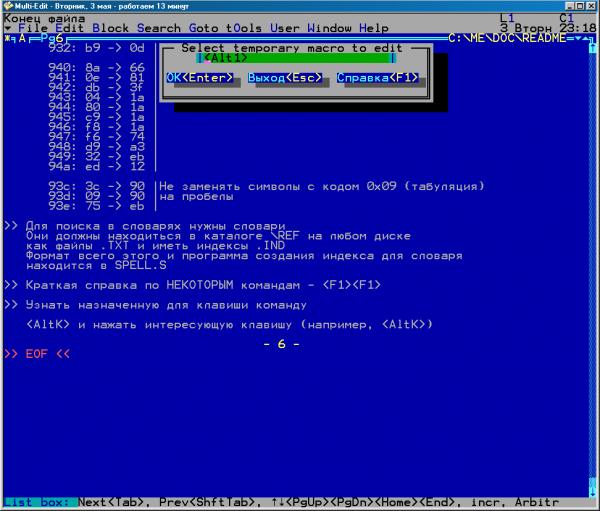The image size is (600, 511).
Task: Click the List box hint in status bar
Action: (38, 502)
